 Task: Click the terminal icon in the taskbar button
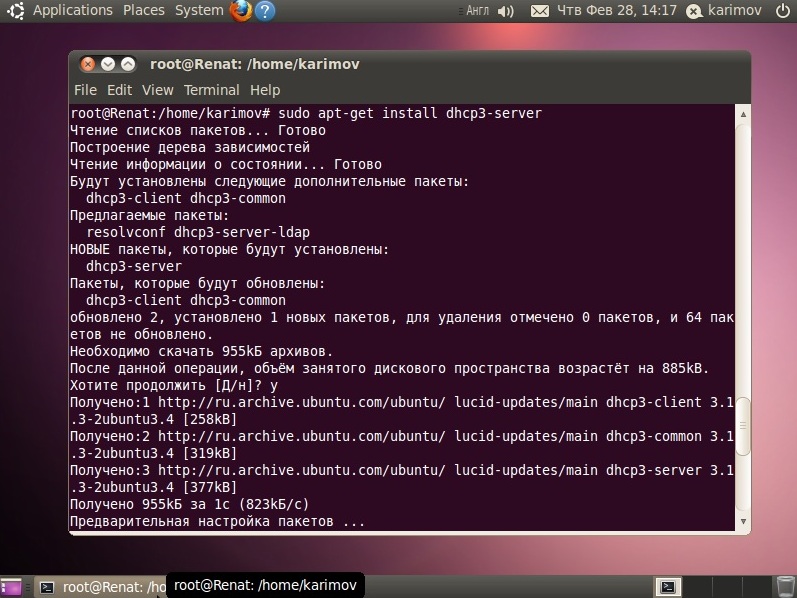[x=47, y=587]
